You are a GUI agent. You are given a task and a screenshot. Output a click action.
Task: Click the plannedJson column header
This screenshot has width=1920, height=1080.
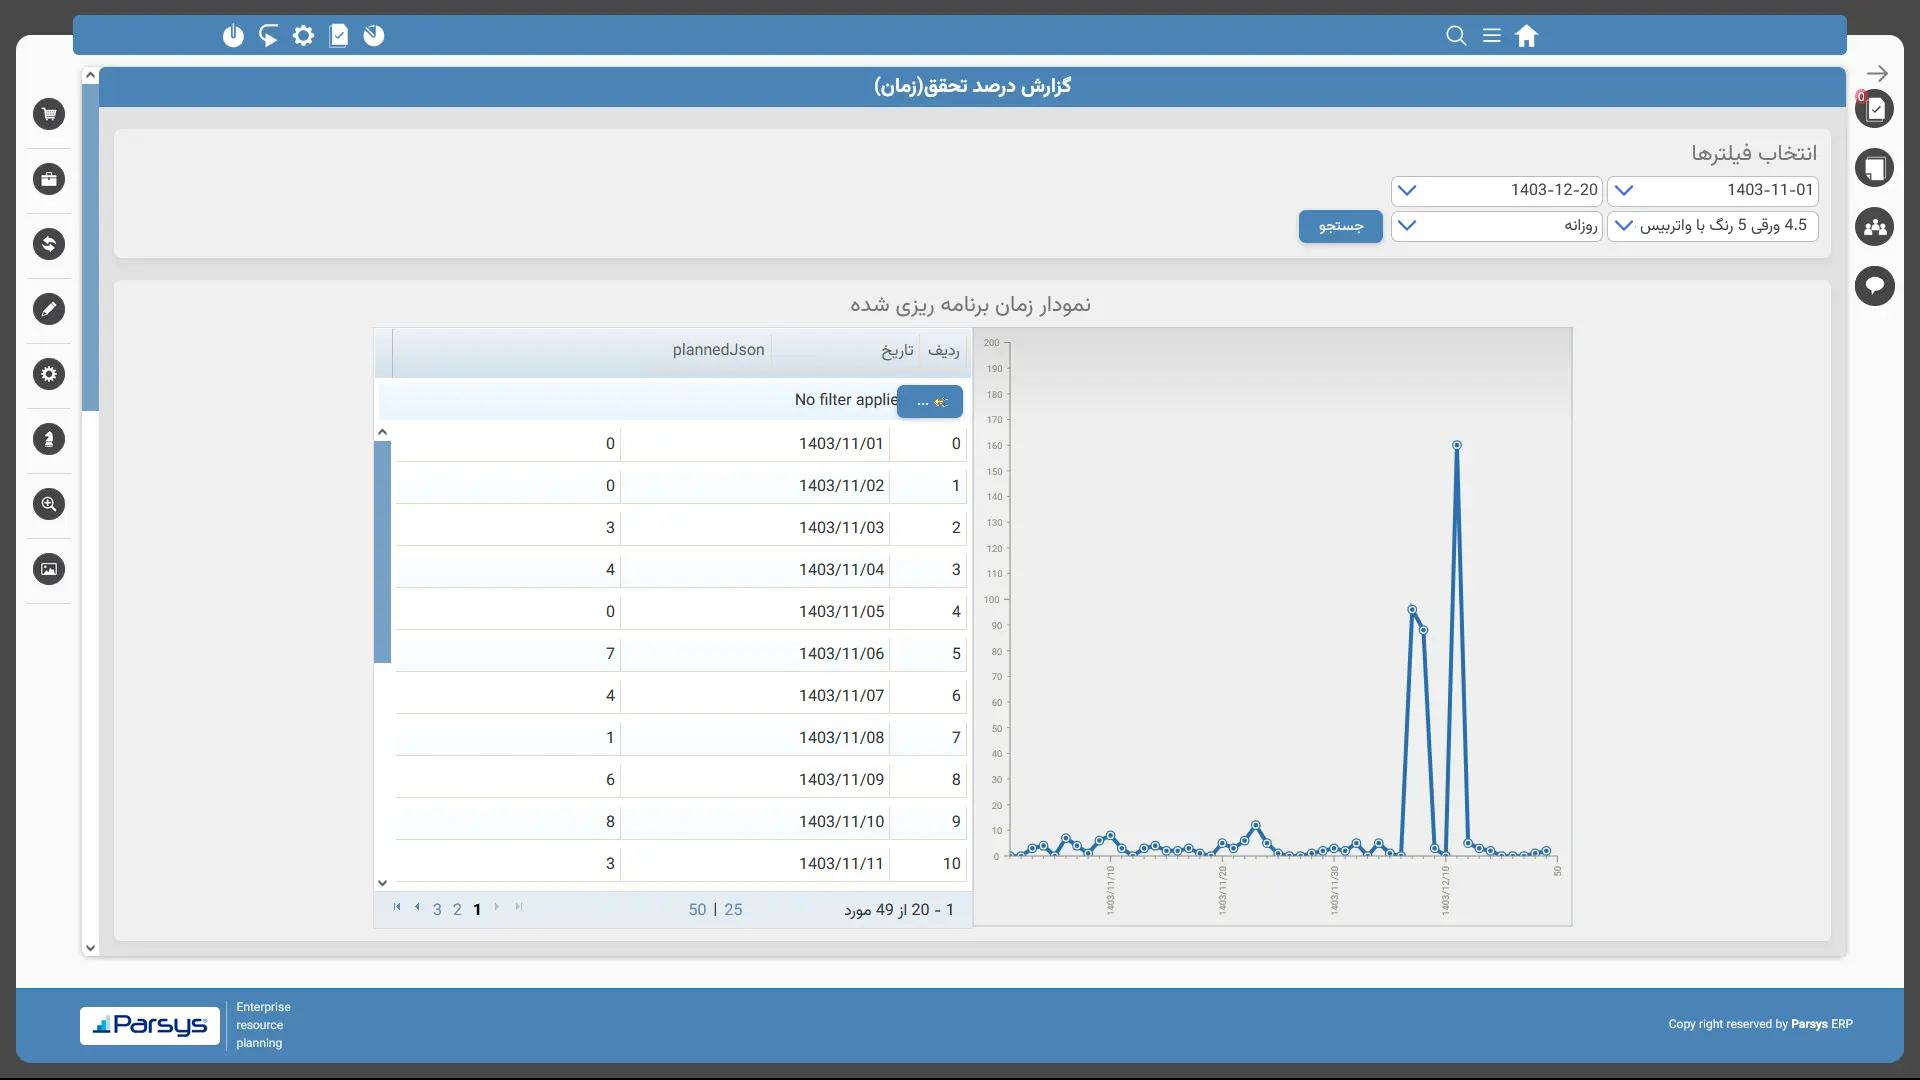(x=718, y=350)
